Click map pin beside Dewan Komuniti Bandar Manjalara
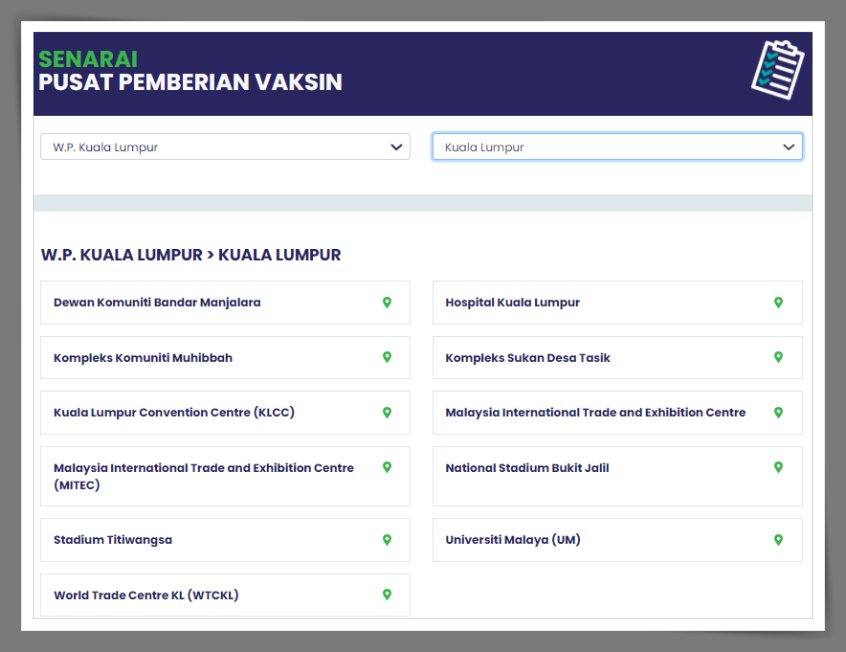This screenshot has width=846, height=652. point(387,303)
